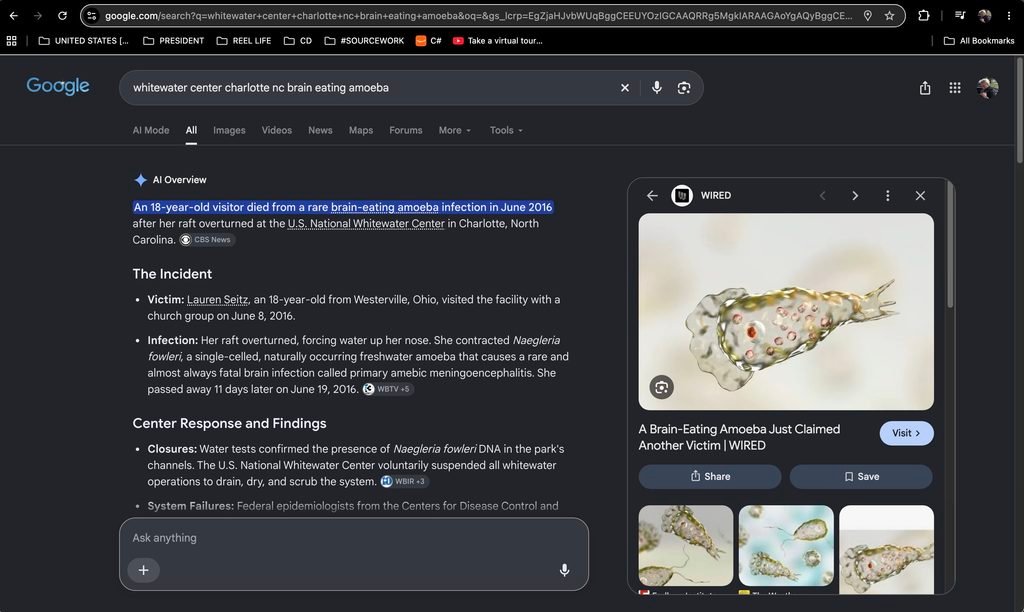Viewport: 1024px width, 612px height.
Task: Click the plus button in Ask anything box
Action: [144, 570]
